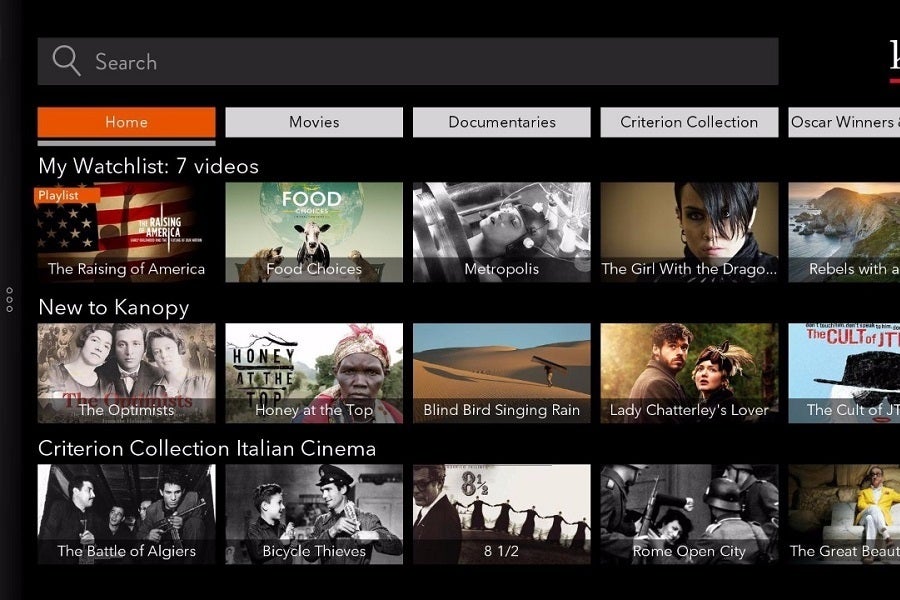Viewport: 900px width, 600px height.
Task: Open the Oscar Winners tab
Action: (x=844, y=122)
